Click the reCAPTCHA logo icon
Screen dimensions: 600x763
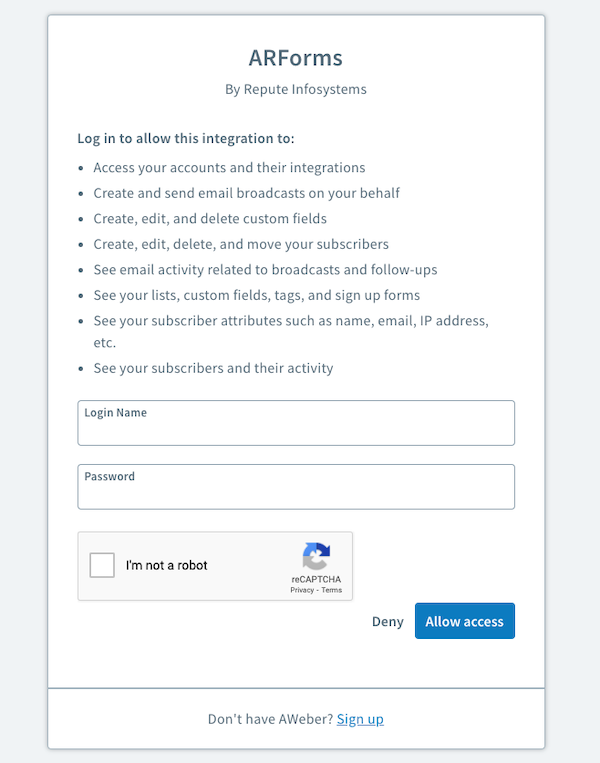pyautogui.click(x=316, y=557)
